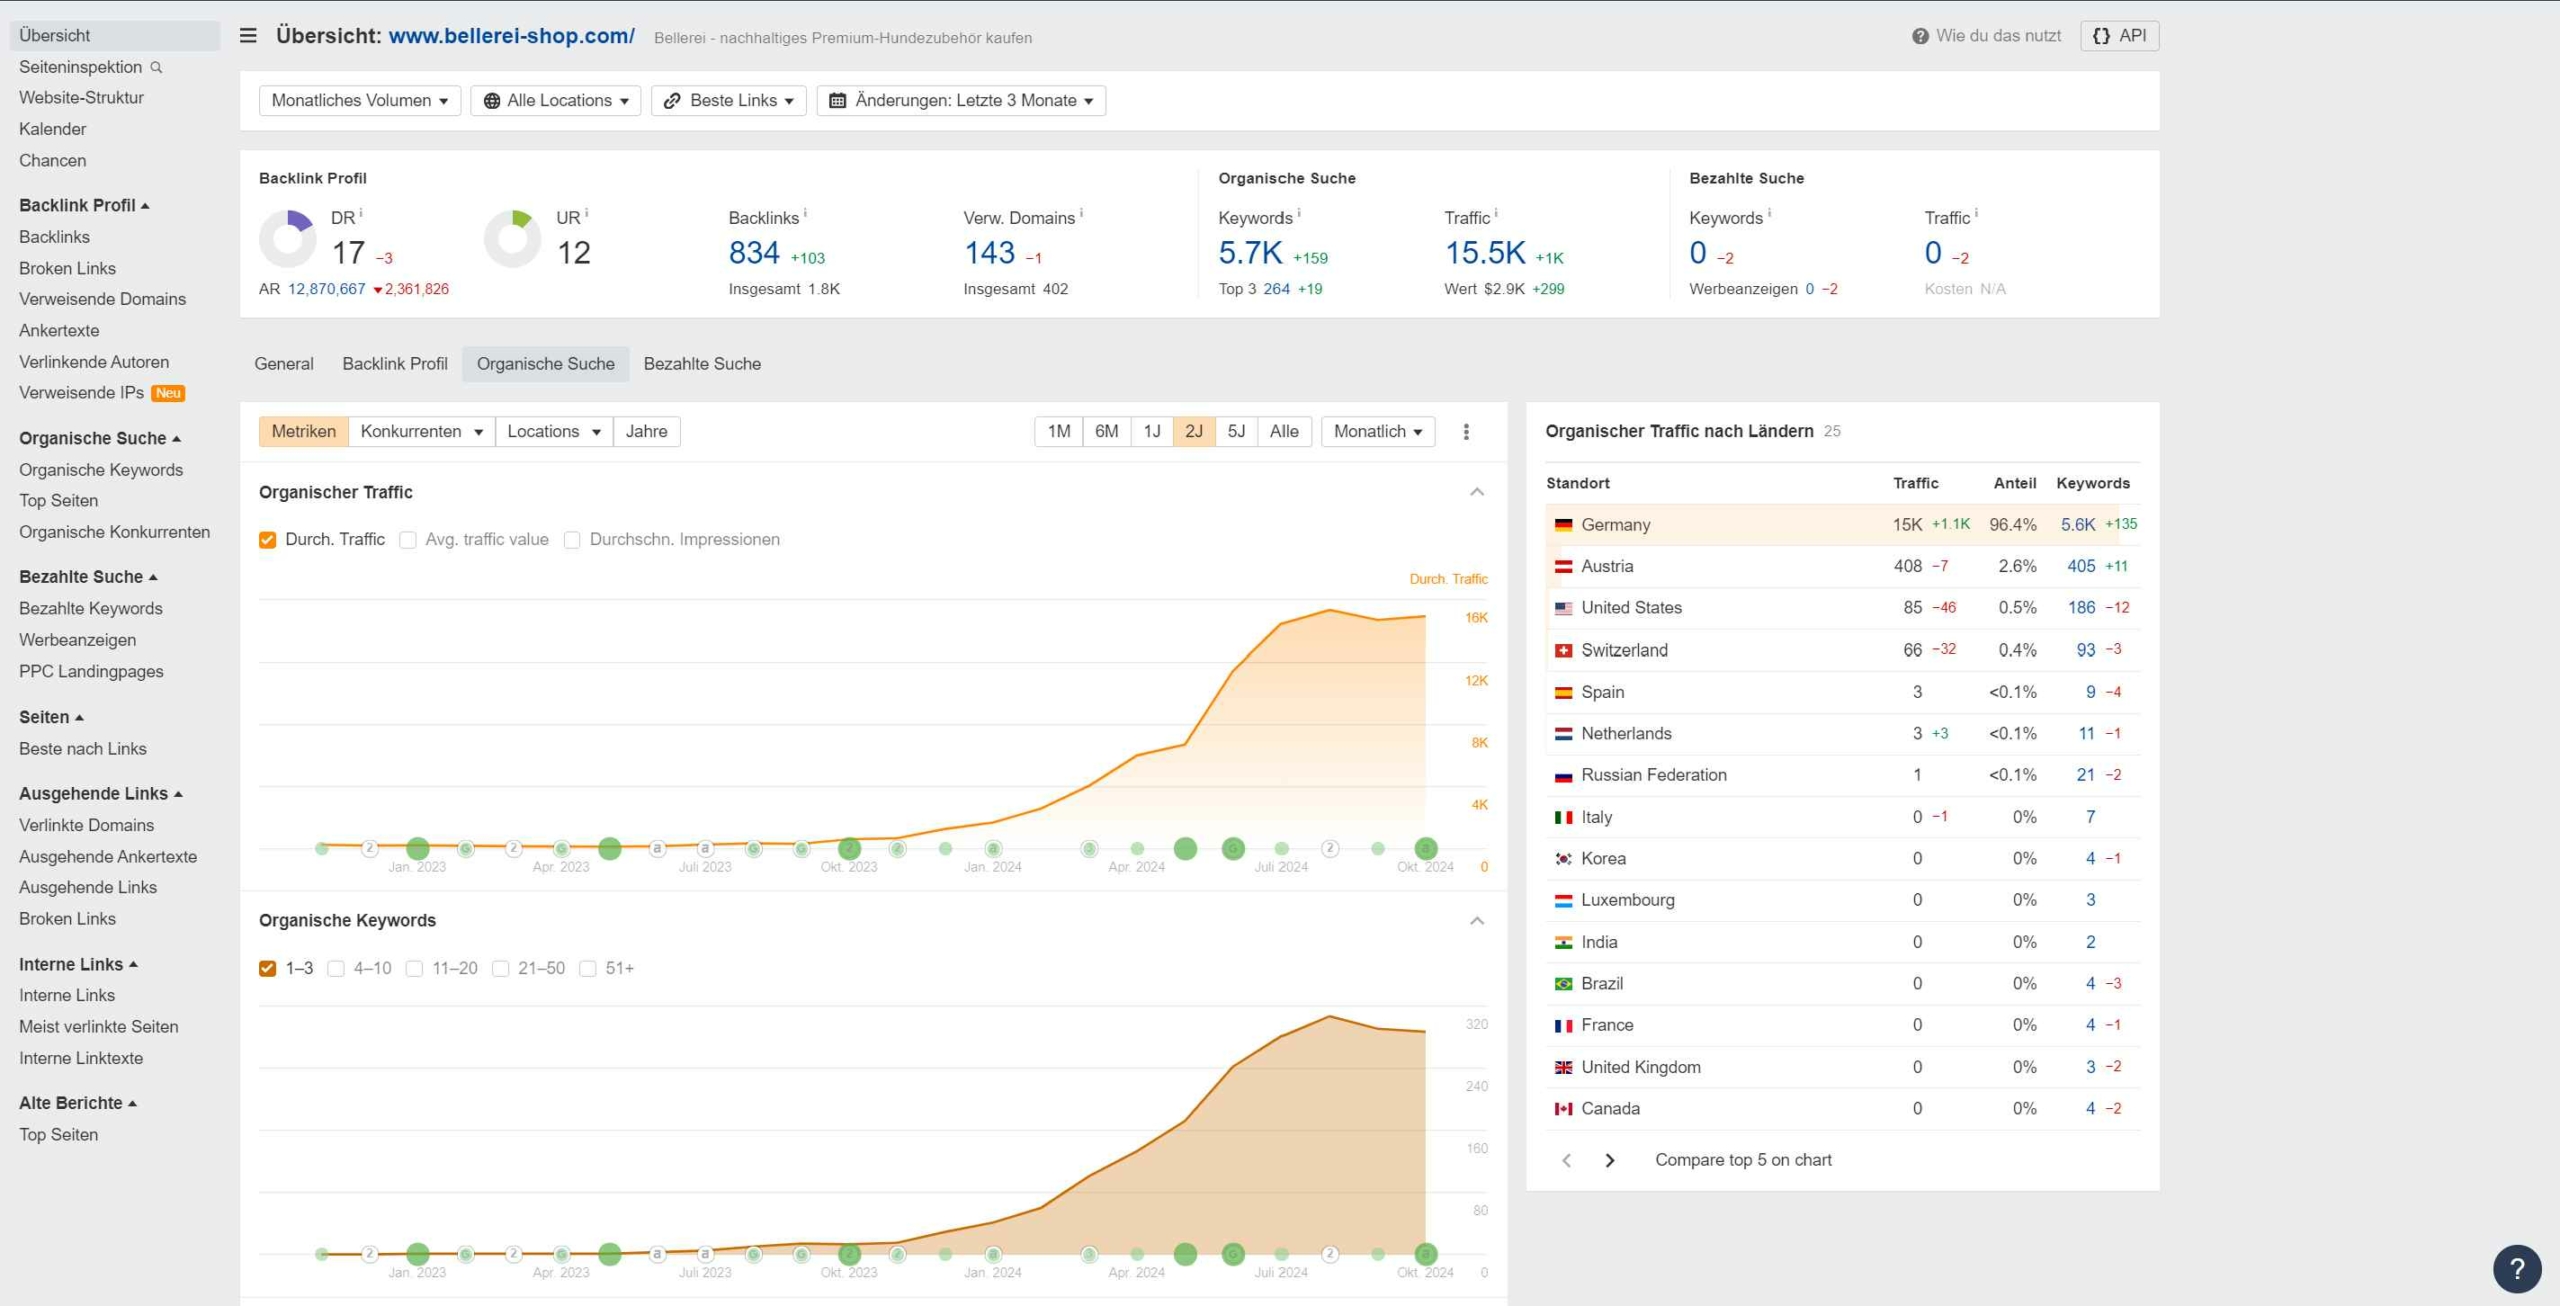Click the UR donut chart
Viewport: 2560px width, 1306px height.
[x=513, y=238]
